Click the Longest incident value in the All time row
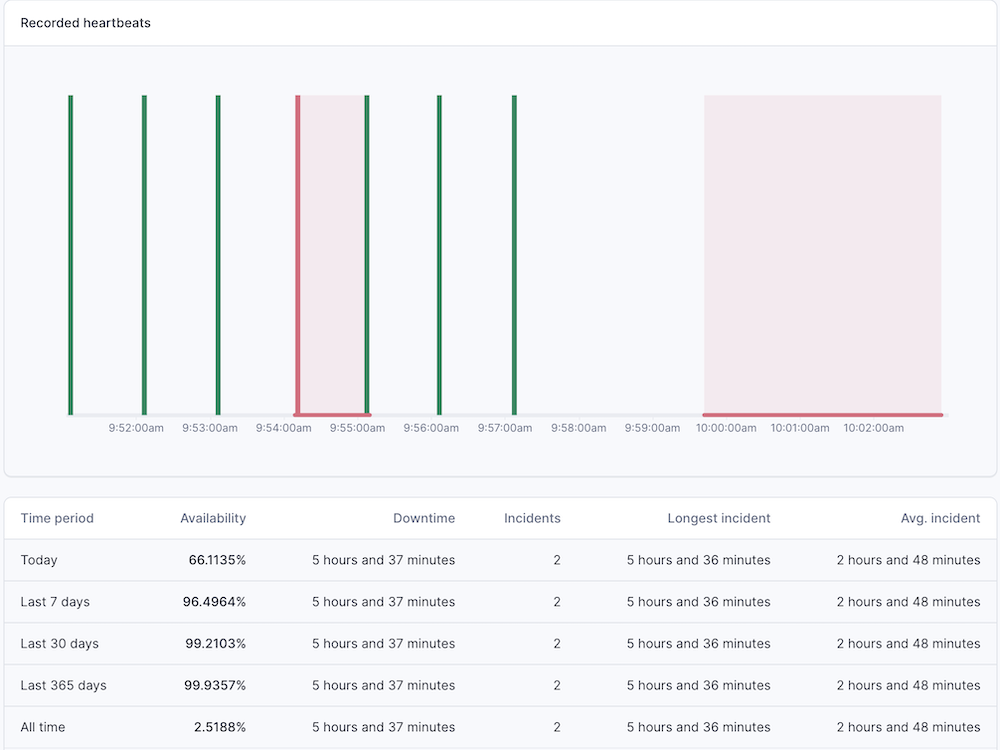 pyautogui.click(x=698, y=727)
